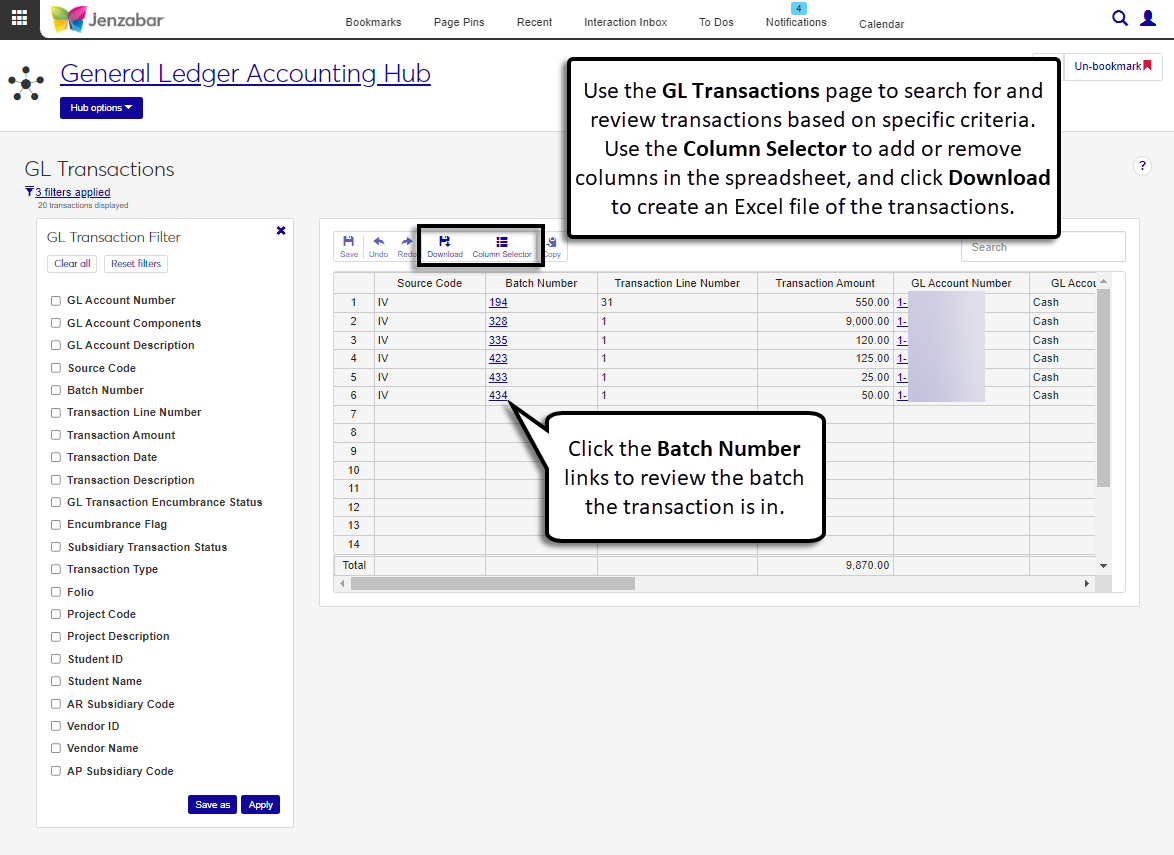Image resolution: width=1174 pixels, height=855 pixels.
Task: Click the Save toolbar icon
Action: click(x=349, y=246)
